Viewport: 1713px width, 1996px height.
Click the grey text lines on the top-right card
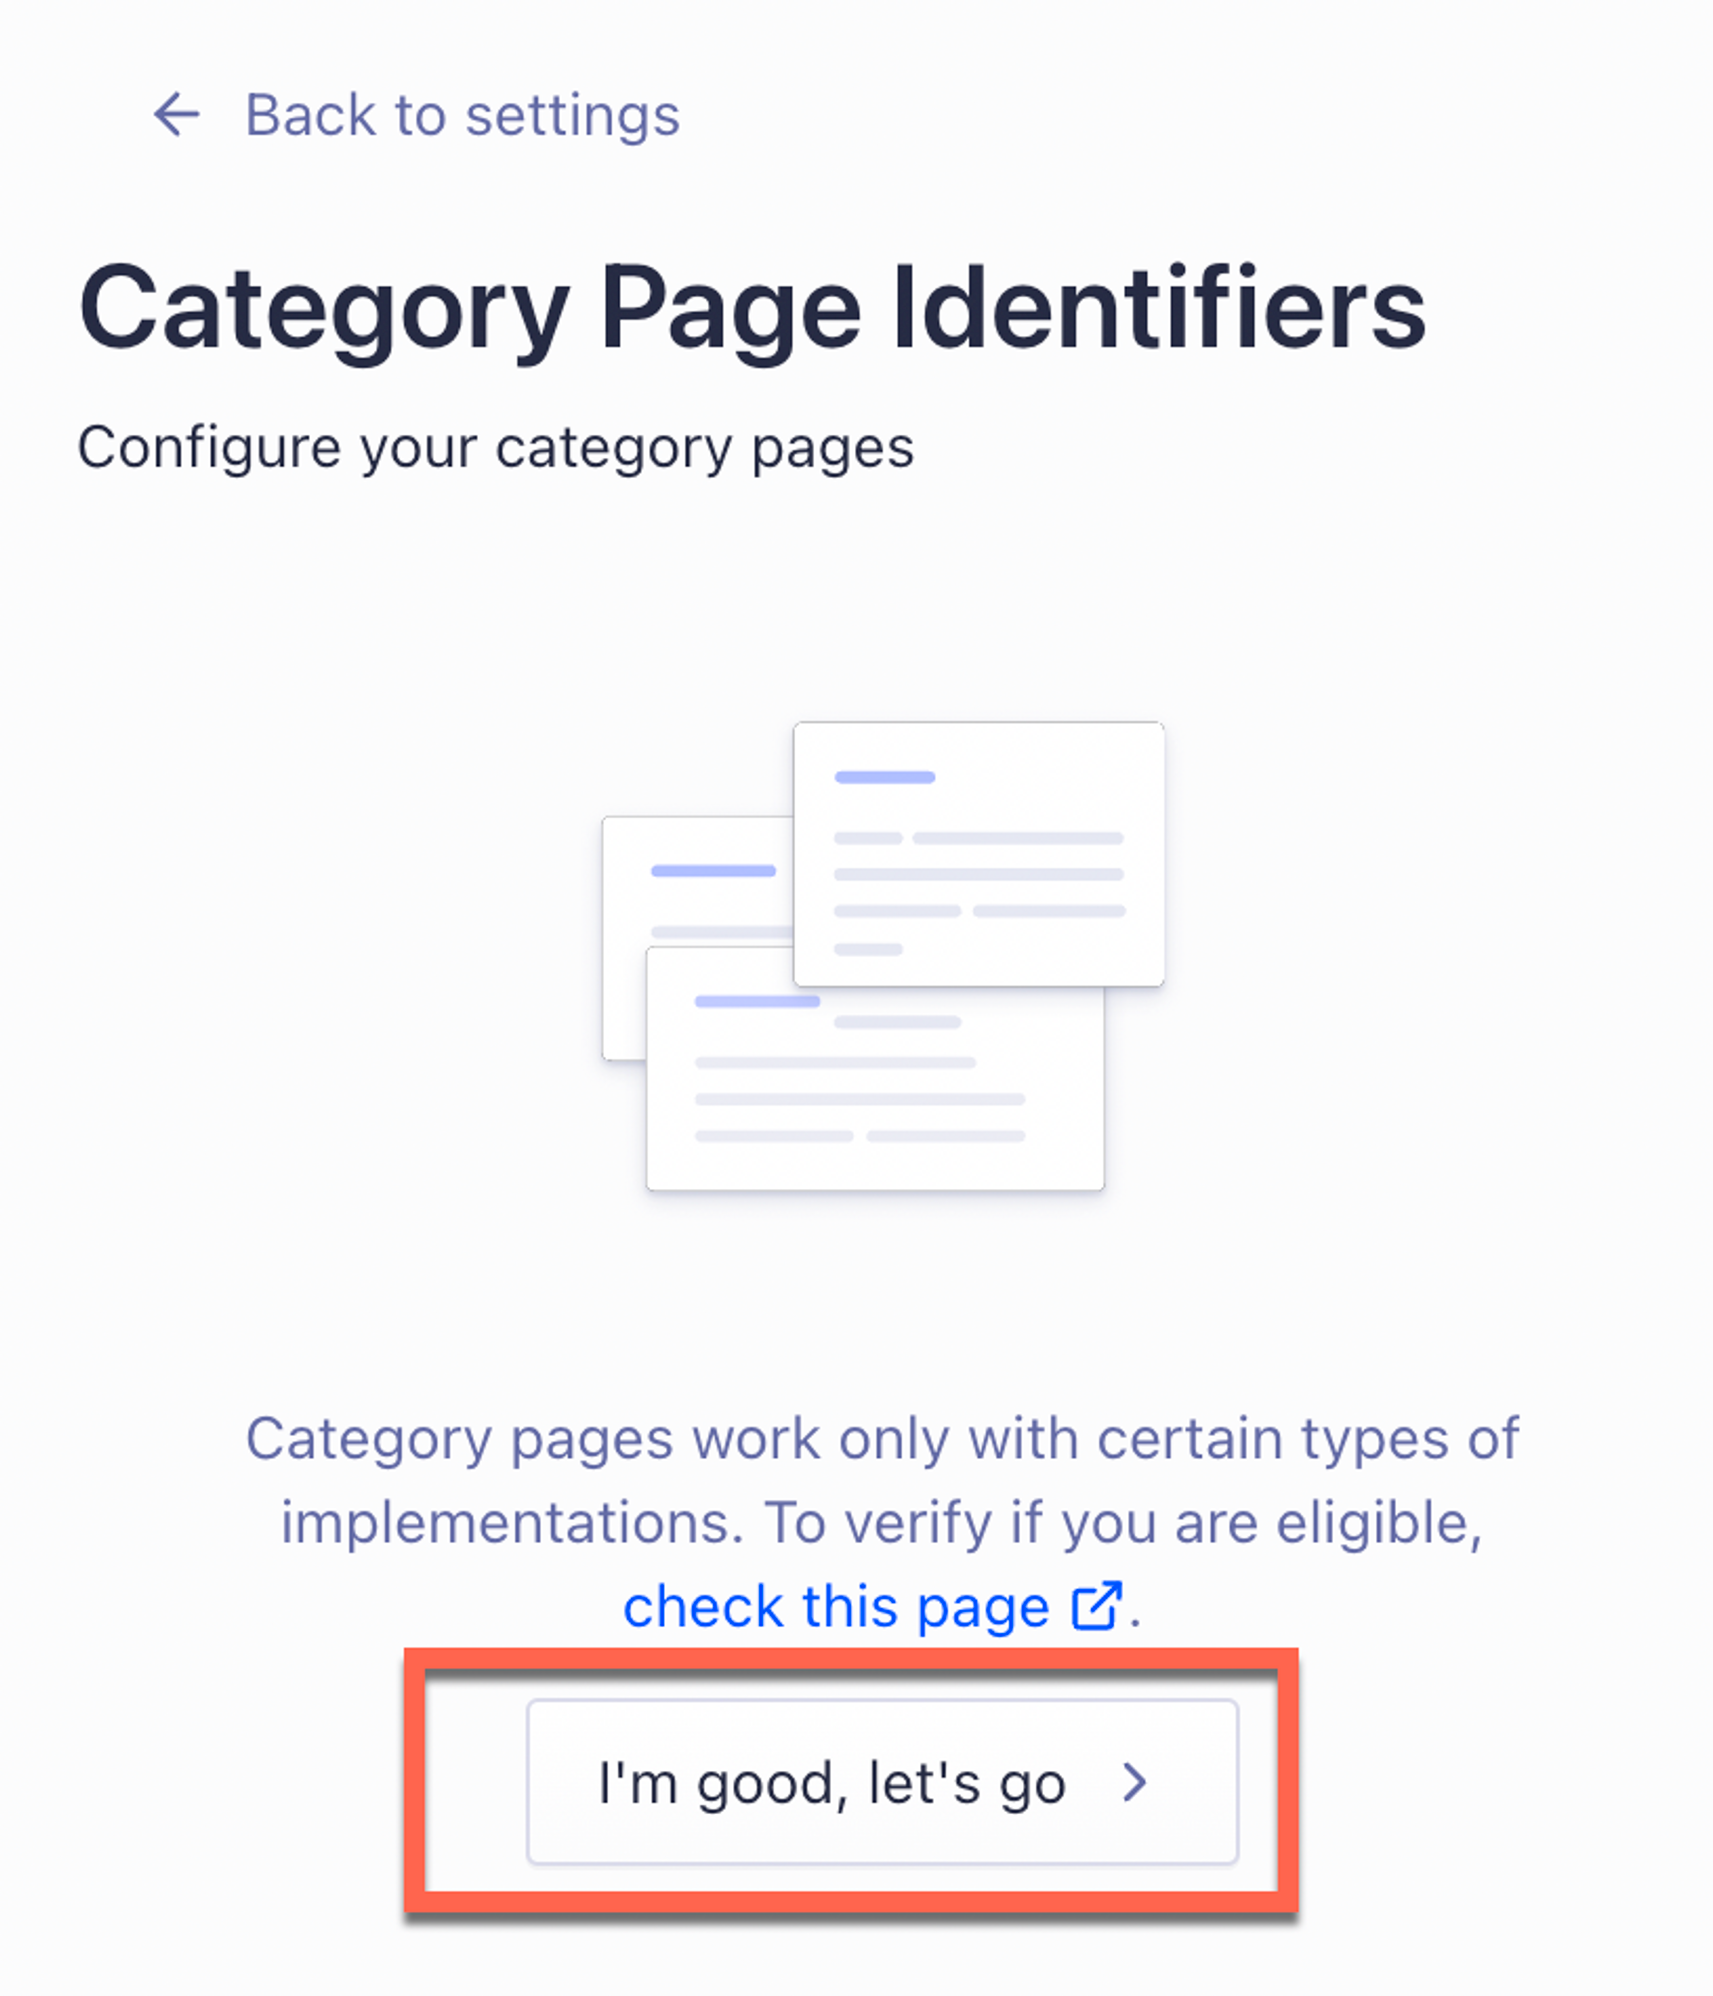pyautogui.click(x=978, y=875)
